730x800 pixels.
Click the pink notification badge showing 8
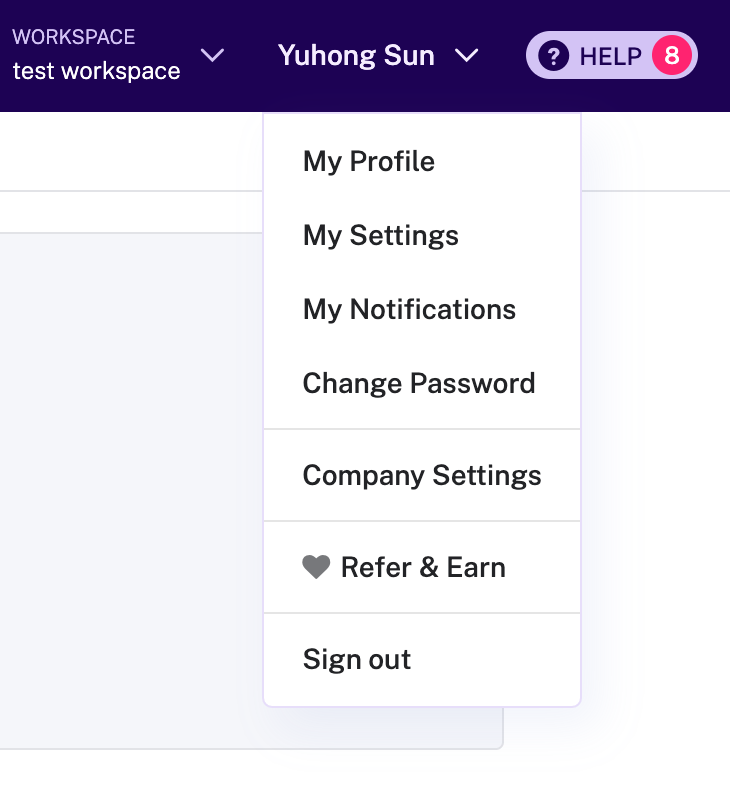point(671,56)
